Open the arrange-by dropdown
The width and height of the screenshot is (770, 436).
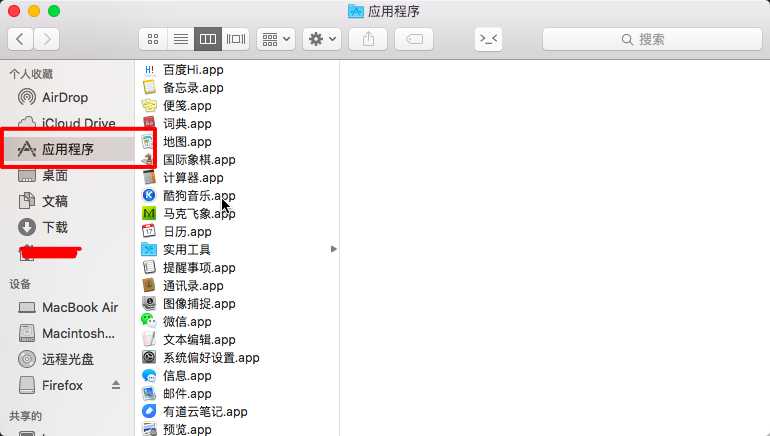(275, 39)
